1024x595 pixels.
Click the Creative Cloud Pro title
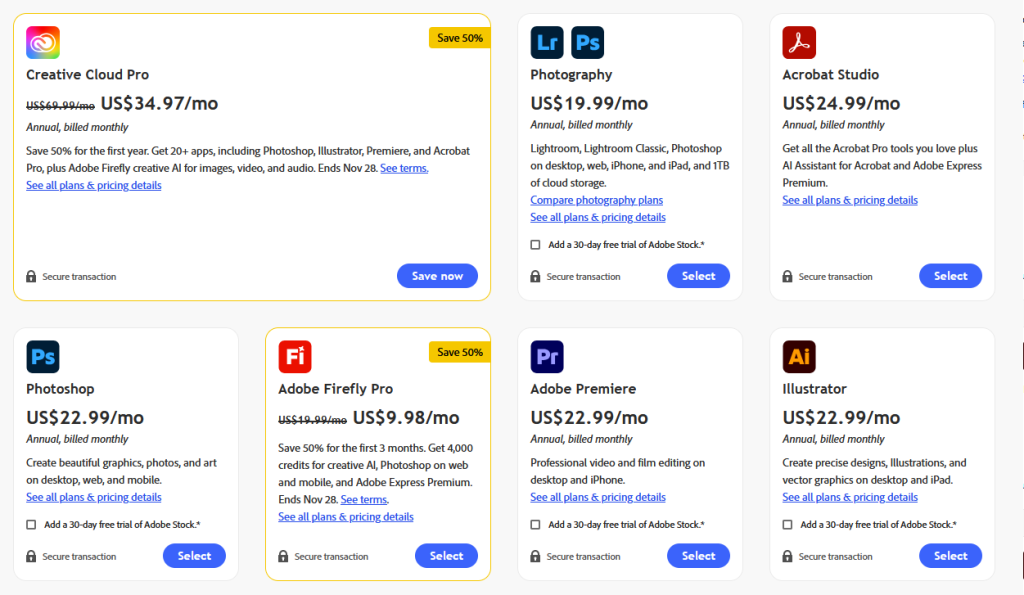click(x=88, y=74)
